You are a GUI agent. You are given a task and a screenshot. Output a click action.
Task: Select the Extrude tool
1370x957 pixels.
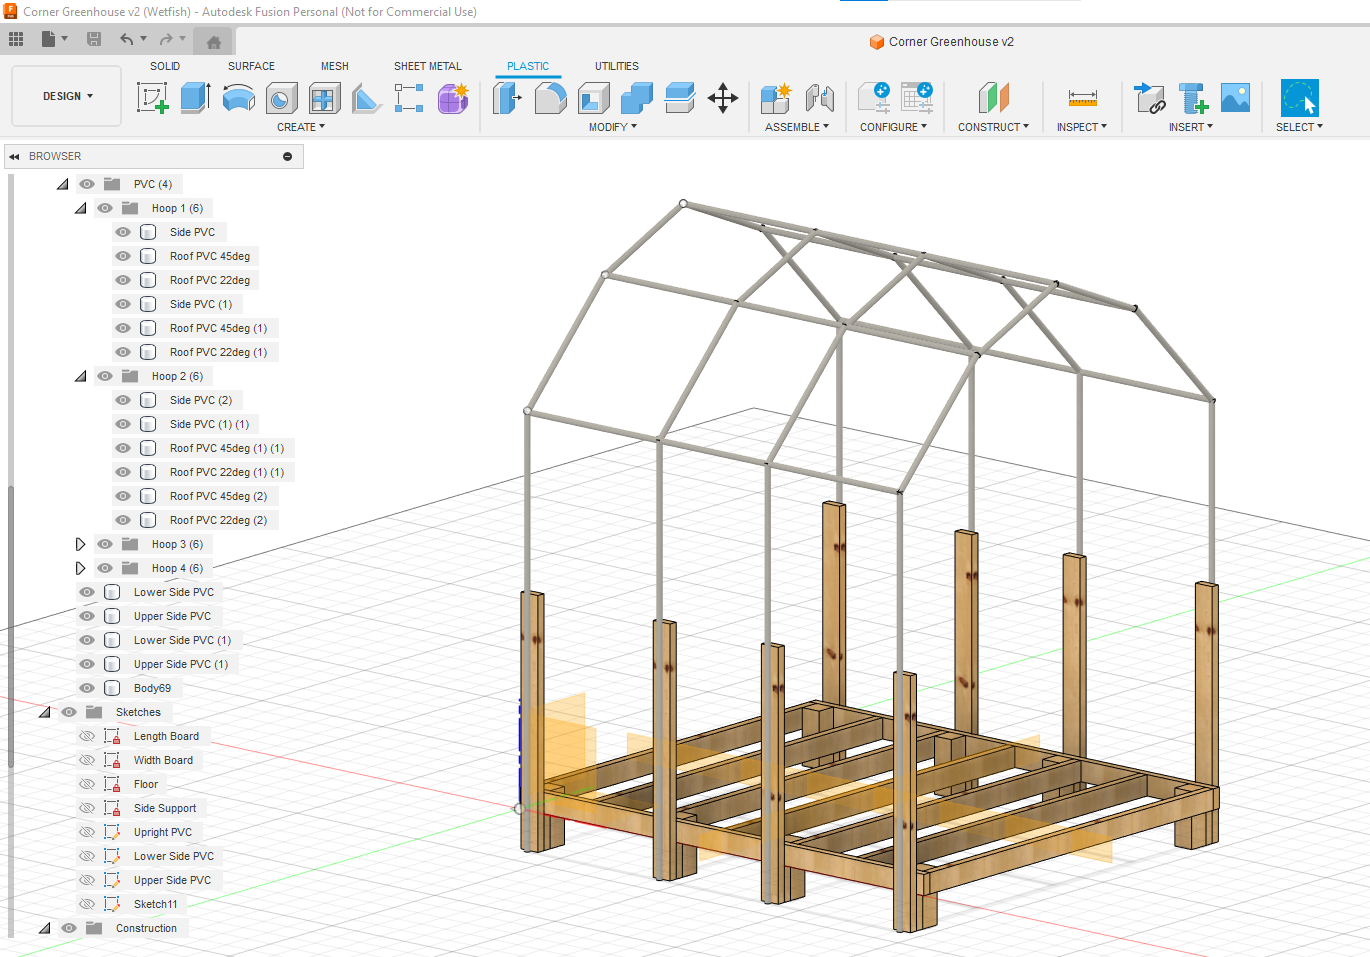pos(195,98)
